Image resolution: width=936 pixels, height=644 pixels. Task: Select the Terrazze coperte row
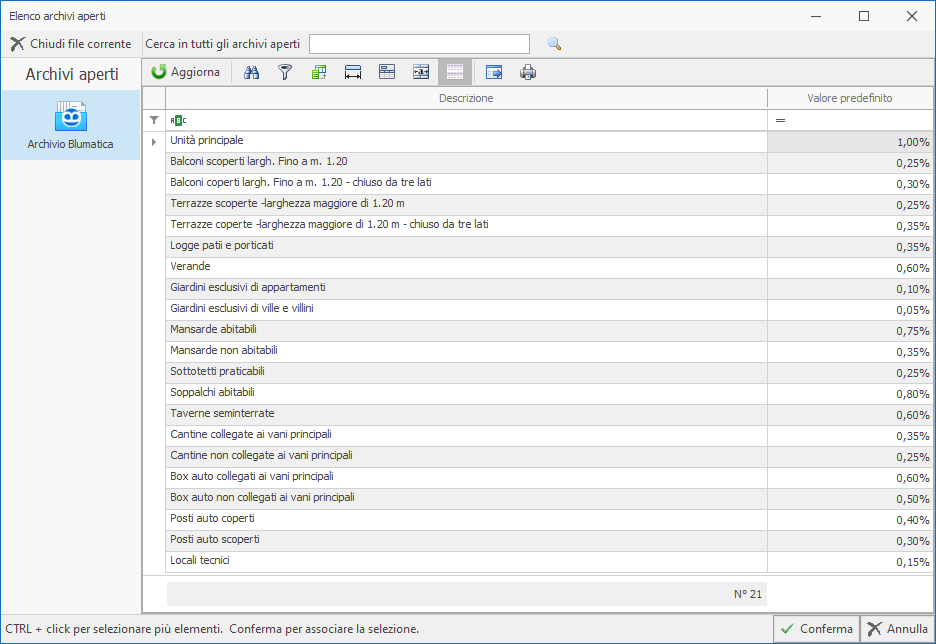click(x=466, y=226)
